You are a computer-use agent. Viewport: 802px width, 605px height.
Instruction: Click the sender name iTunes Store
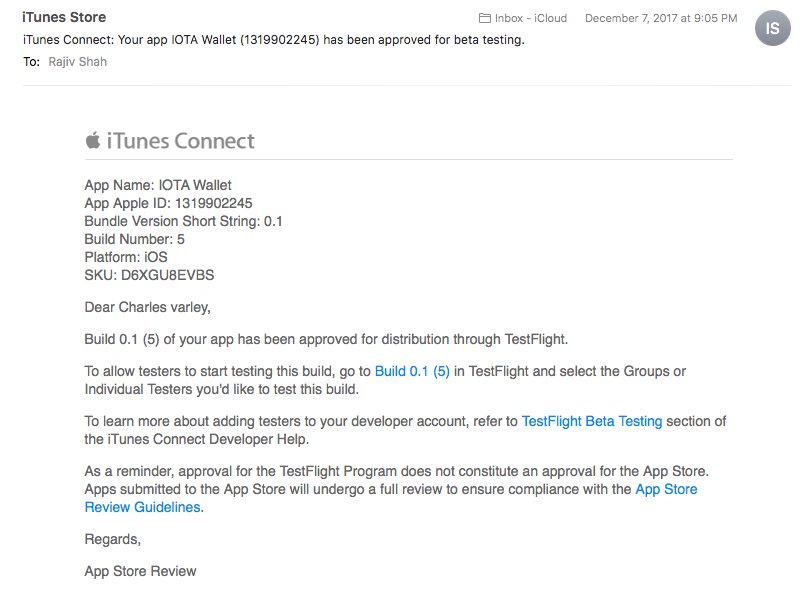point(64,17)
